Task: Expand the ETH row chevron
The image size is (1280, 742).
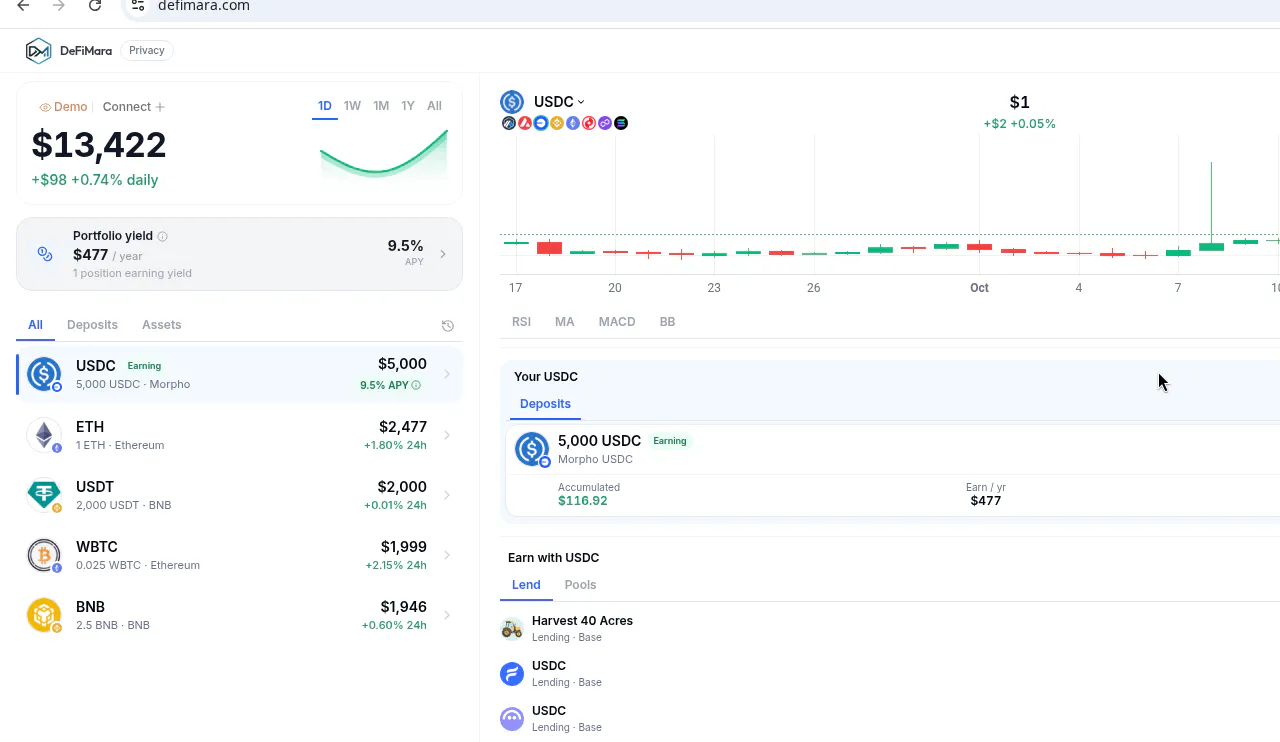Action: (x=447, y=435)
